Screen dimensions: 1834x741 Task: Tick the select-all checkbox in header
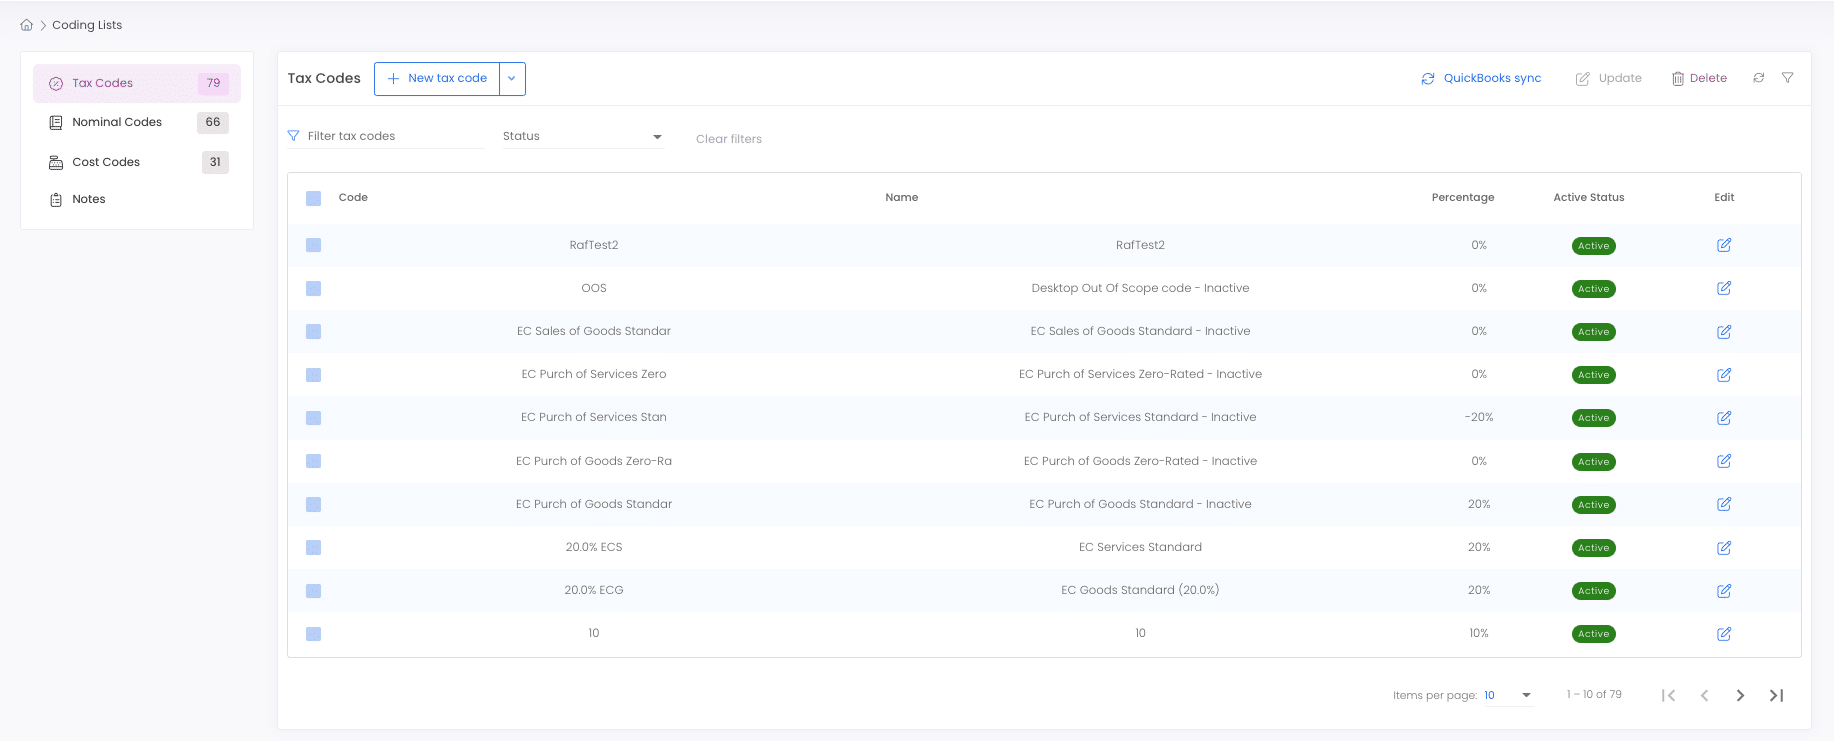click(314, 198)
